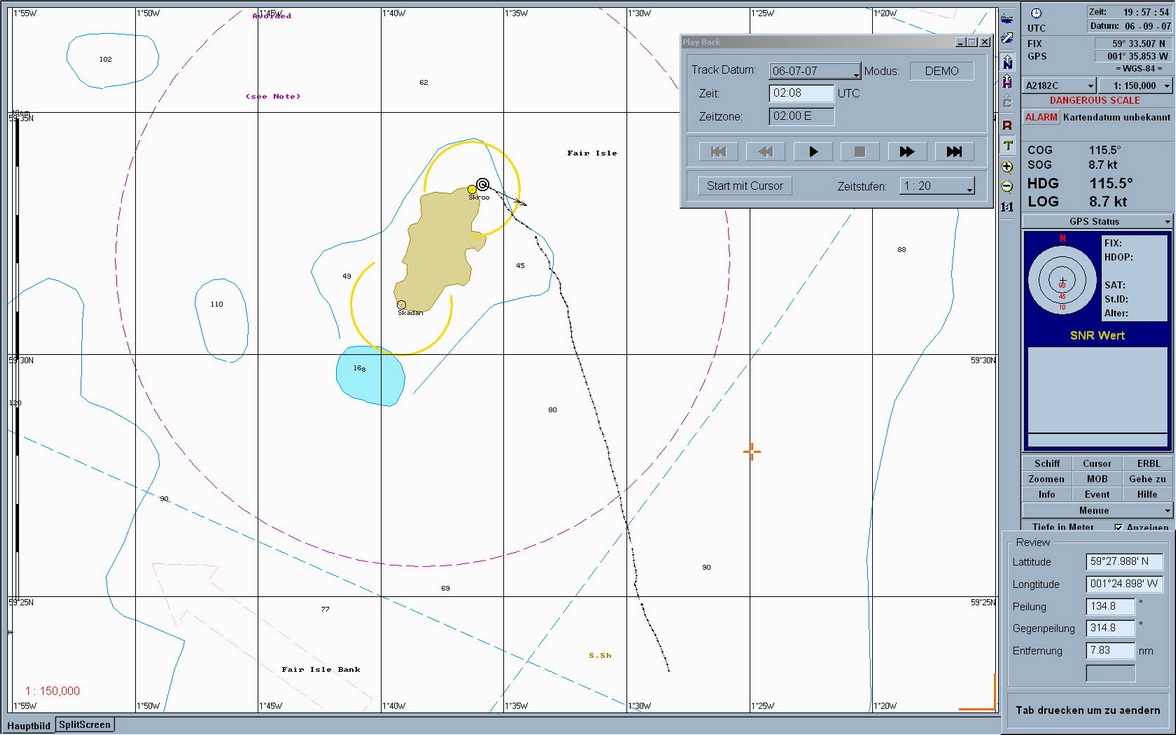Click the red ALARM button
The image size is (1176, 735).
(x=1041, y=117)
